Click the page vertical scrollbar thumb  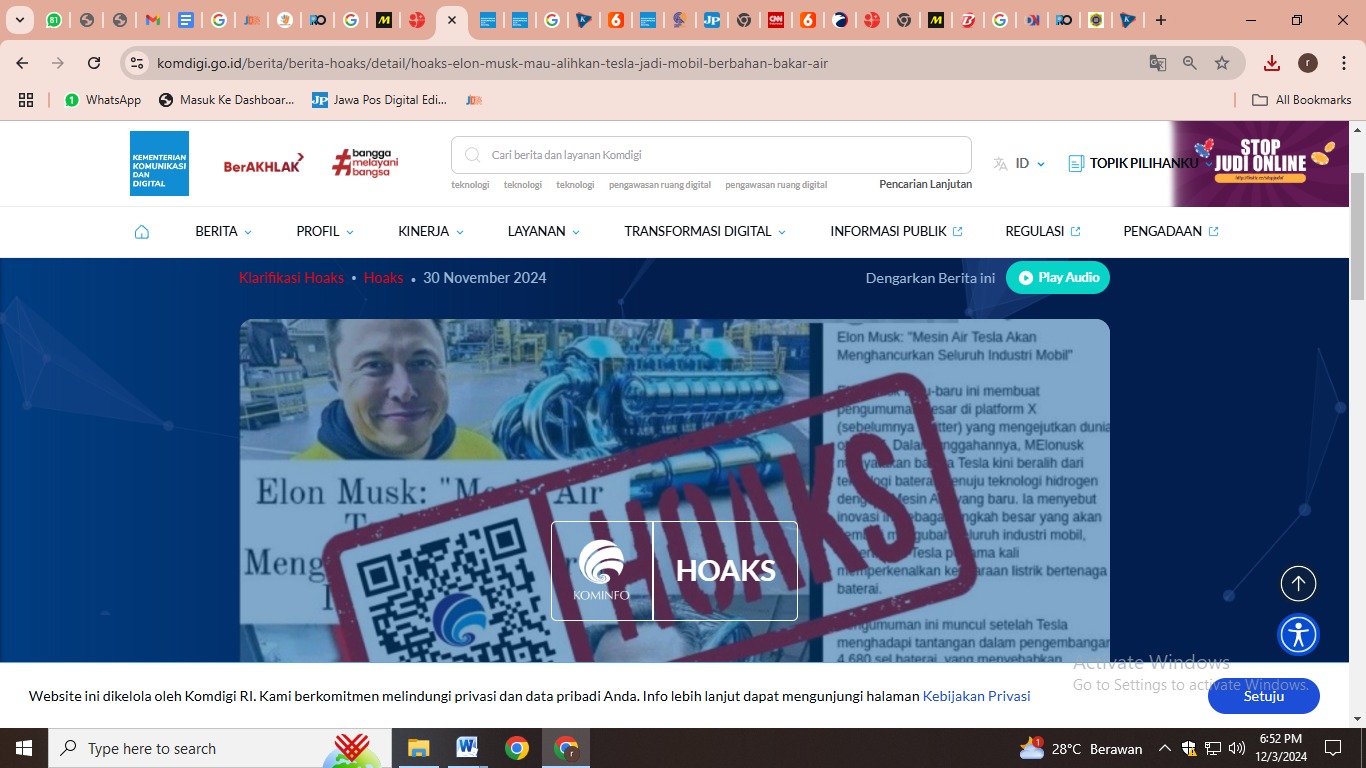pyautogui.click(x=1357, y=235)
